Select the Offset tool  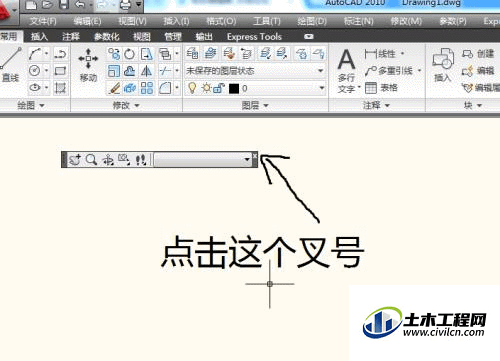pyautogui.click(x=130, y=71)
